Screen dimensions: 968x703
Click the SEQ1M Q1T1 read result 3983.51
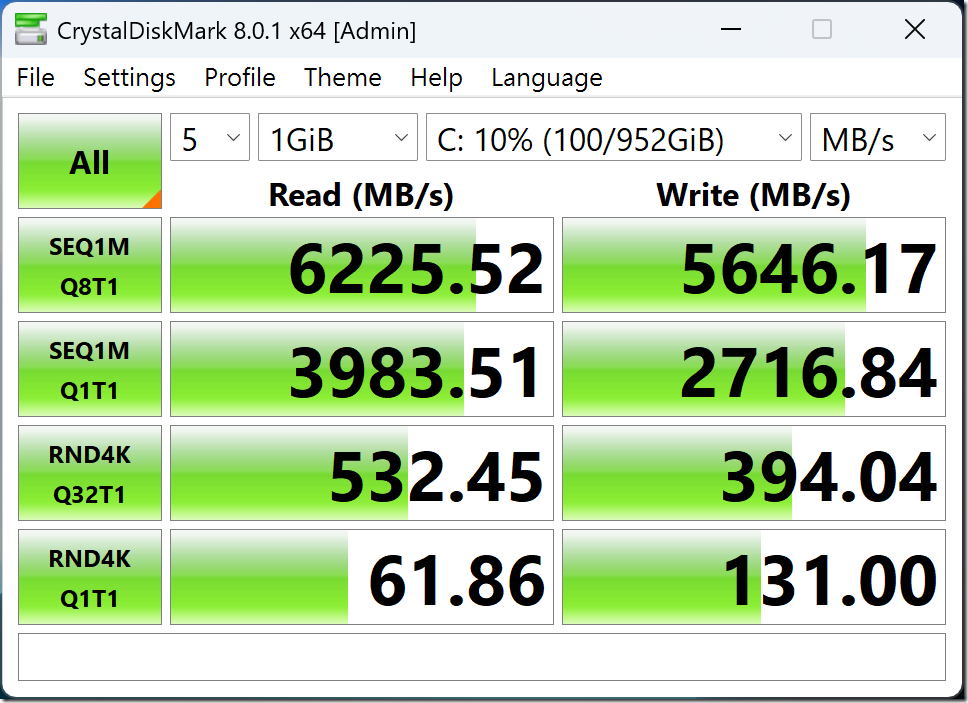(362, 369)
